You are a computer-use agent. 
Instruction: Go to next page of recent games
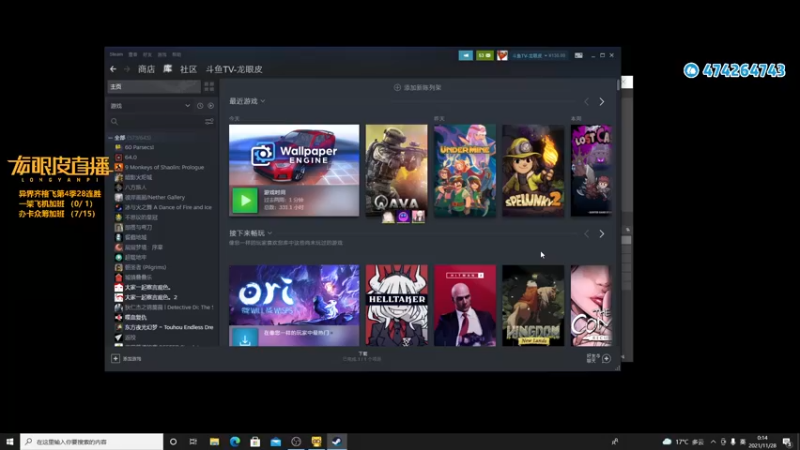pos(602,102)
